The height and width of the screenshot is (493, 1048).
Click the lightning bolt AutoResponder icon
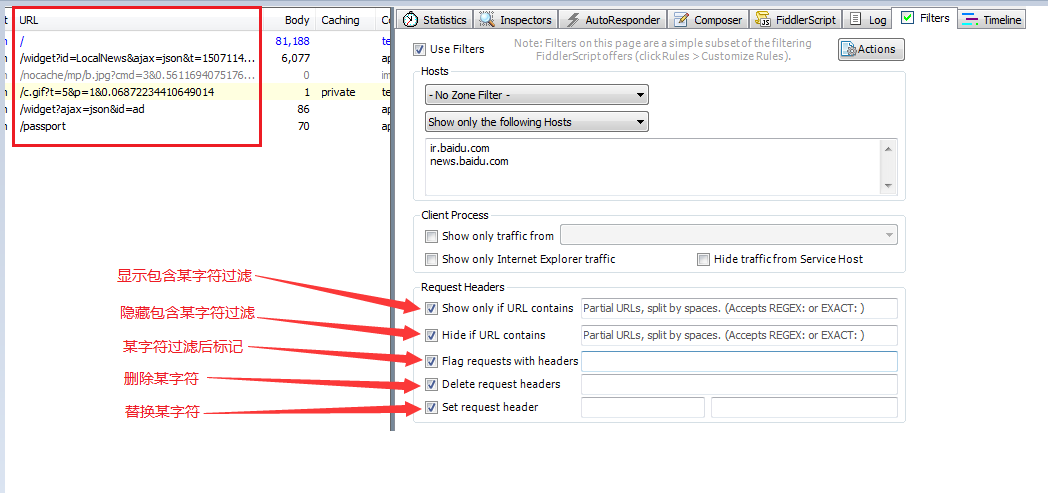(572, 19)
